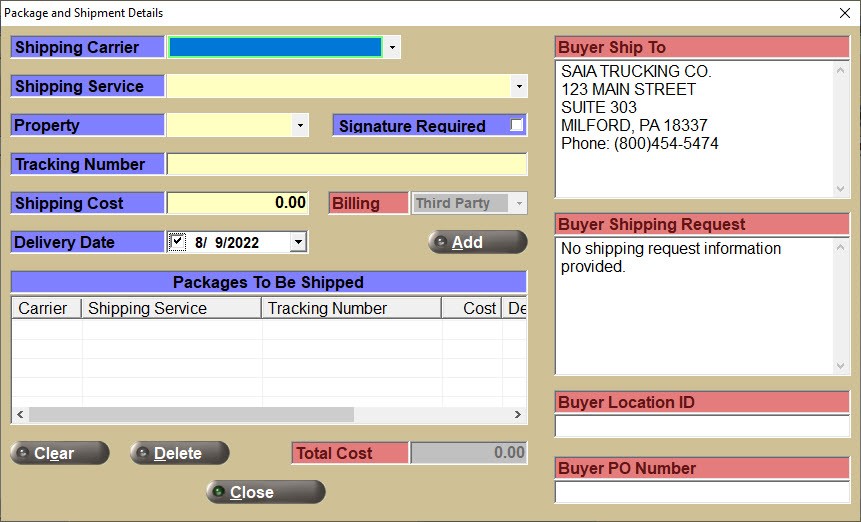Viewport: 861px width, 522px height.
Task: Uncheck the Delivery Date checkbox
Action: pyautogui.click(x=178, y=242)
